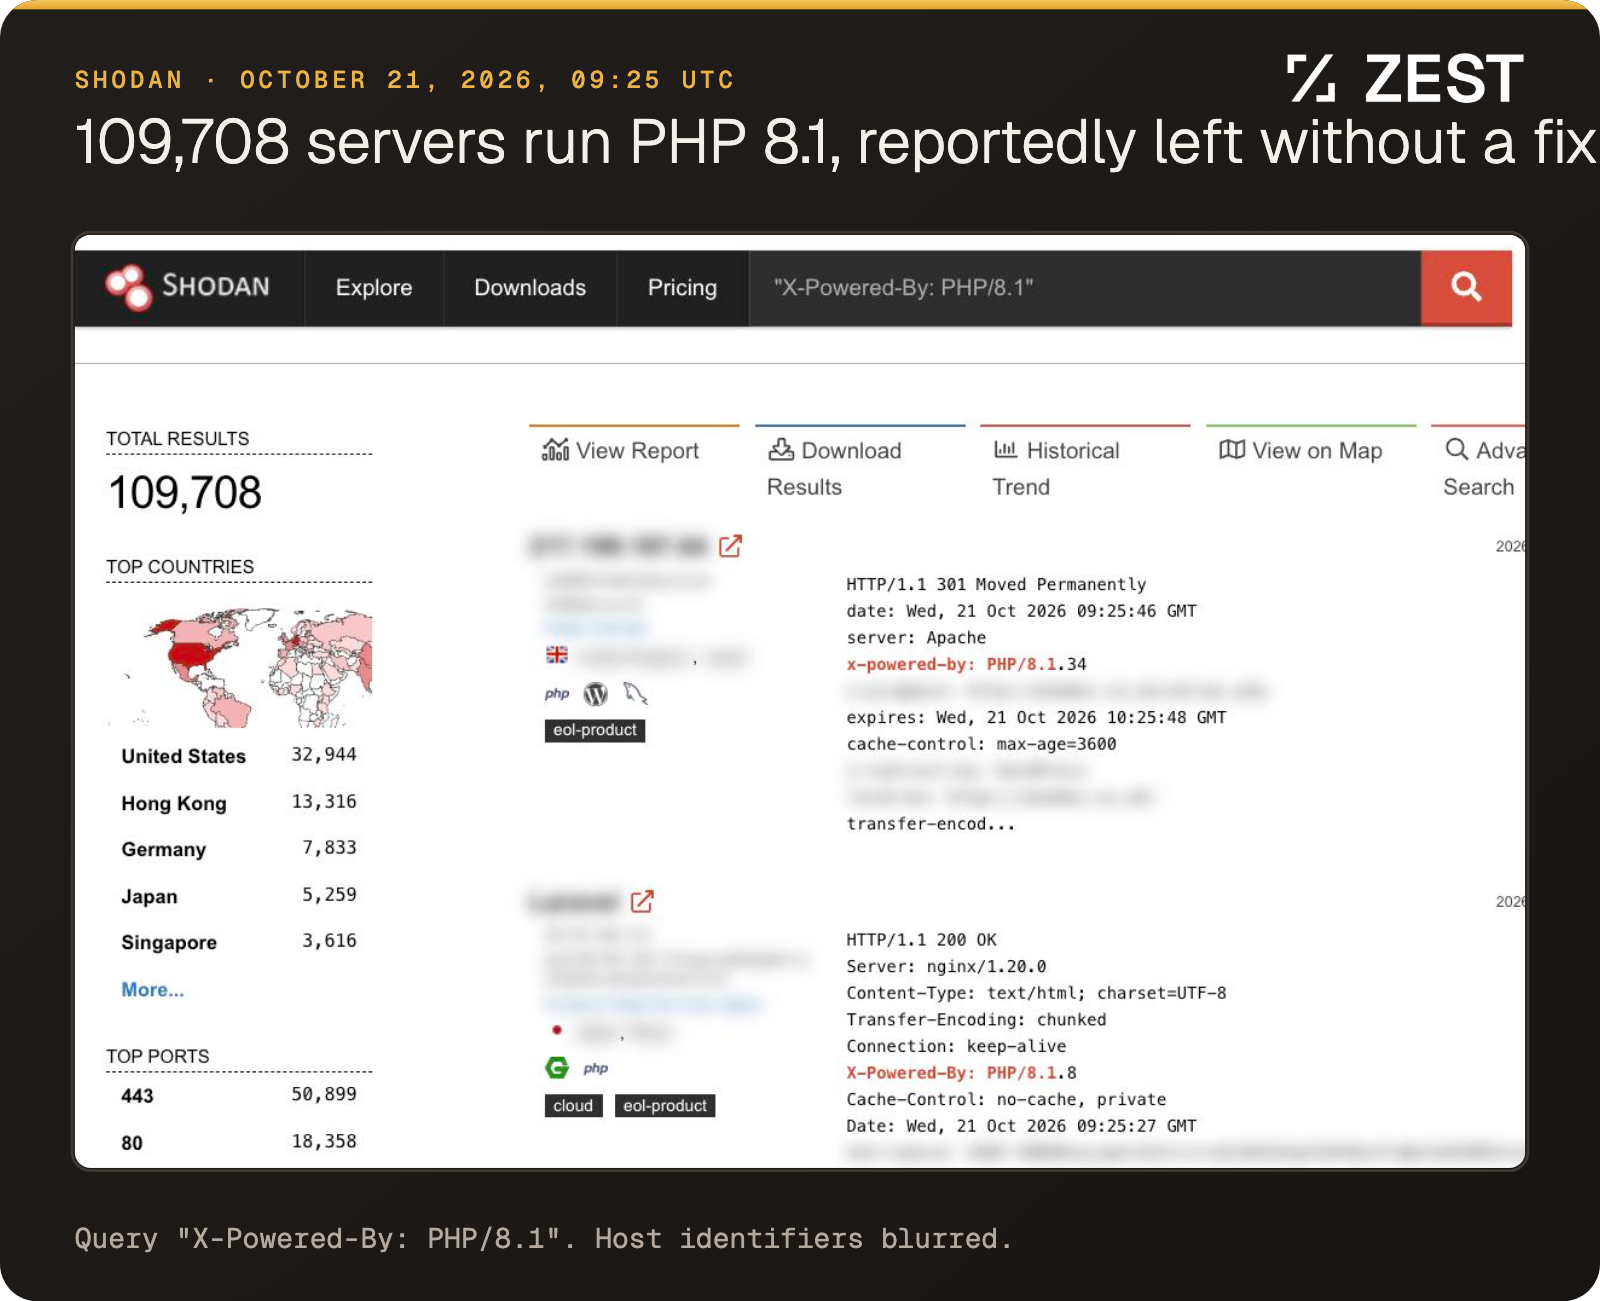
Task: Click the php icon in second result
Action: [x=596, y=1068]
